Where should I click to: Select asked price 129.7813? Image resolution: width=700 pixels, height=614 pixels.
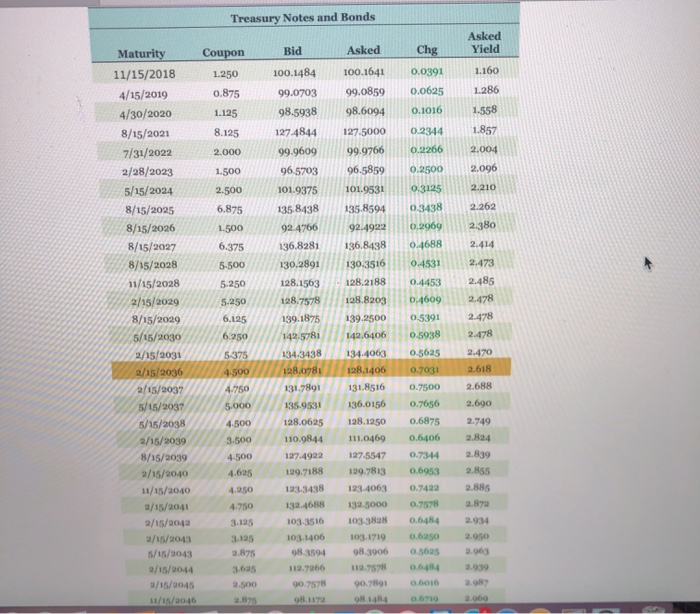[x=367, y=471]
